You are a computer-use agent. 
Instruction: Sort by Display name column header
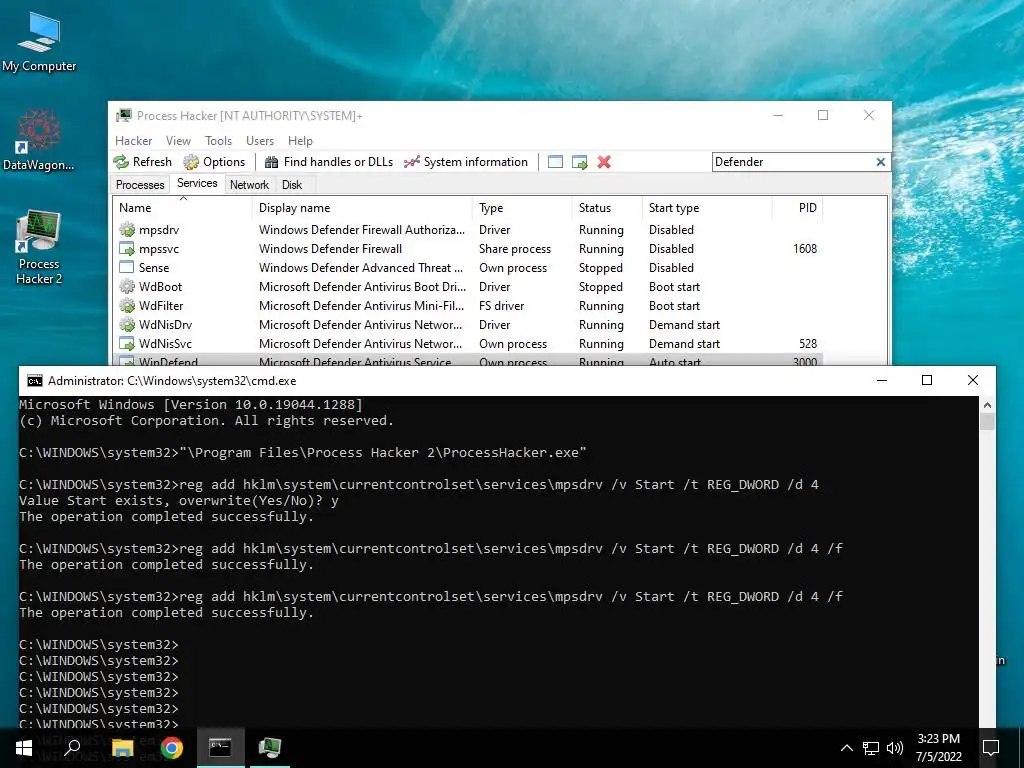coord(362,208)
